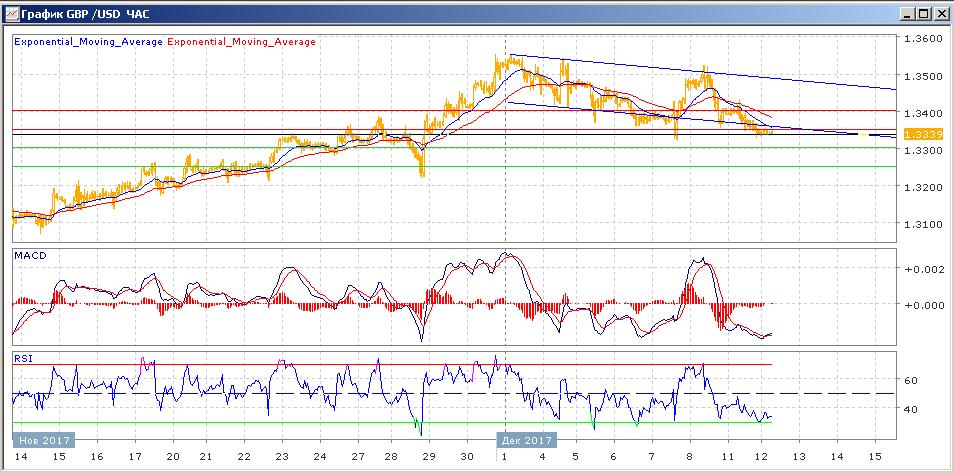Click the MACD panel label
This screenshot has width=954, height=473.
[30, 256]
